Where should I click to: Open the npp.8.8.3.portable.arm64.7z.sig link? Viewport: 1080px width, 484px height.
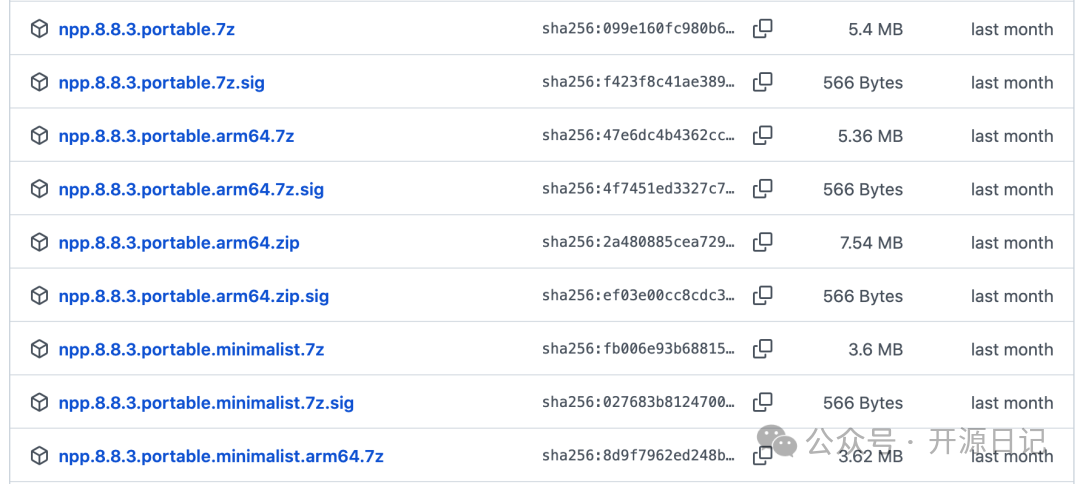coord(191,189)
